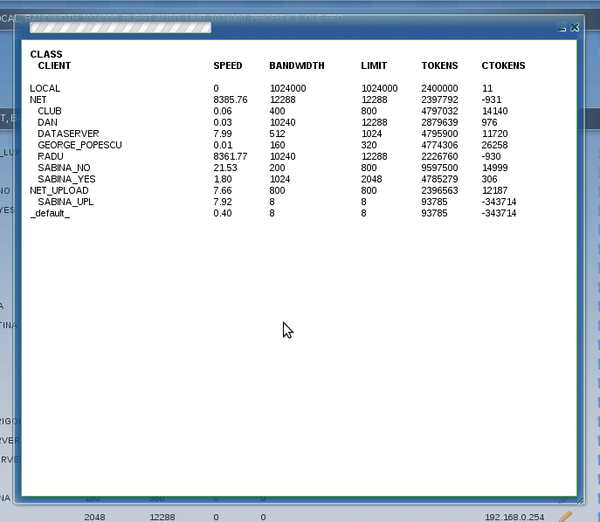Select the CLIENT header label
Viewport: 600px width, 522px height.
54,66
